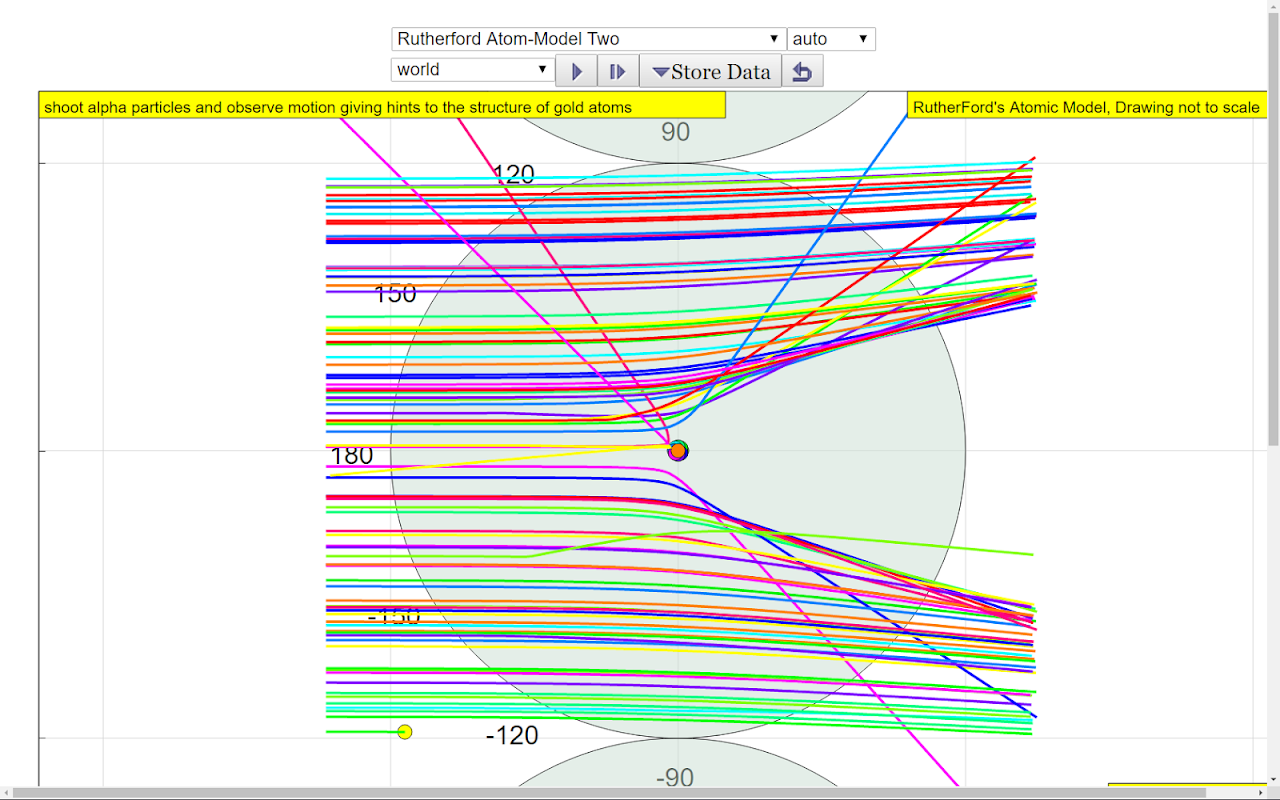
Task: Open the Rutherford Atom-Model Two dropdown
Action: (588, 39)
